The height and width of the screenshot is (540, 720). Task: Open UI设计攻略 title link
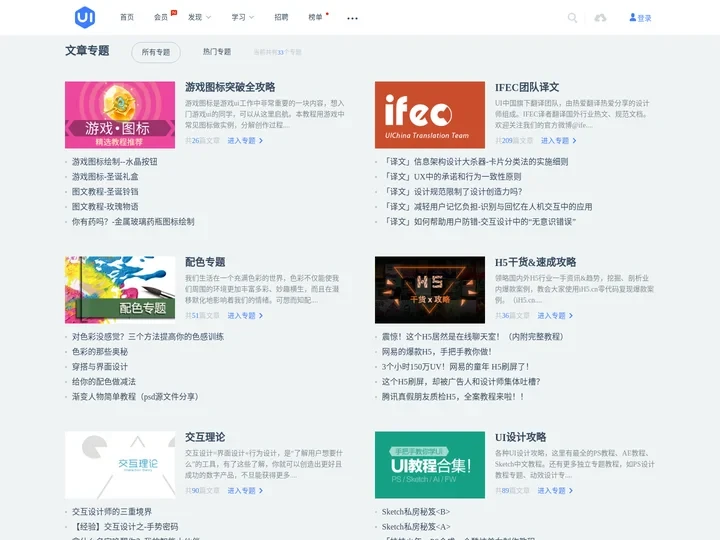[x=520, y=437]
